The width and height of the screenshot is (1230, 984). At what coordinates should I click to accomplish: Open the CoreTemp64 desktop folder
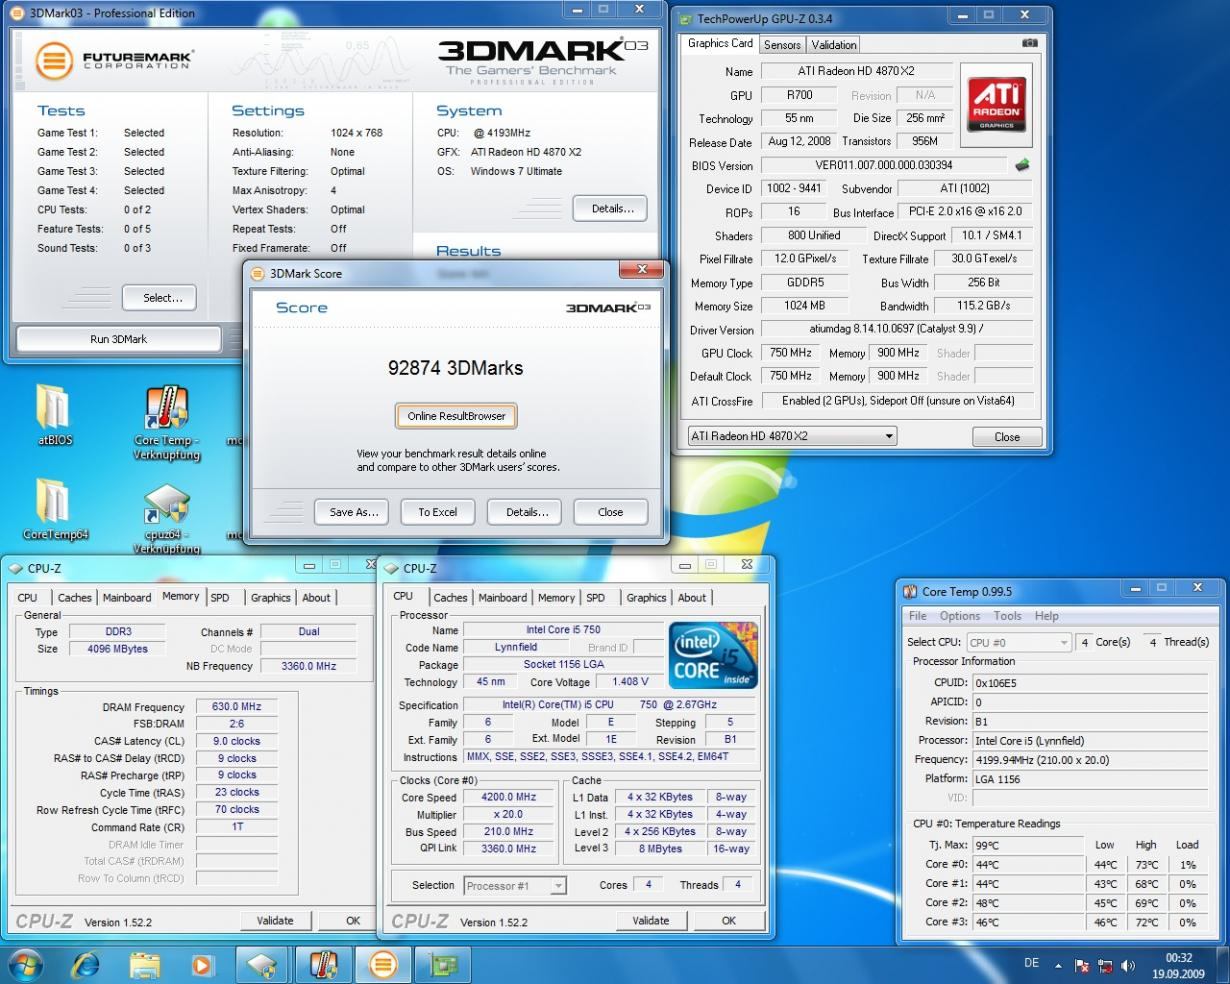55,509
